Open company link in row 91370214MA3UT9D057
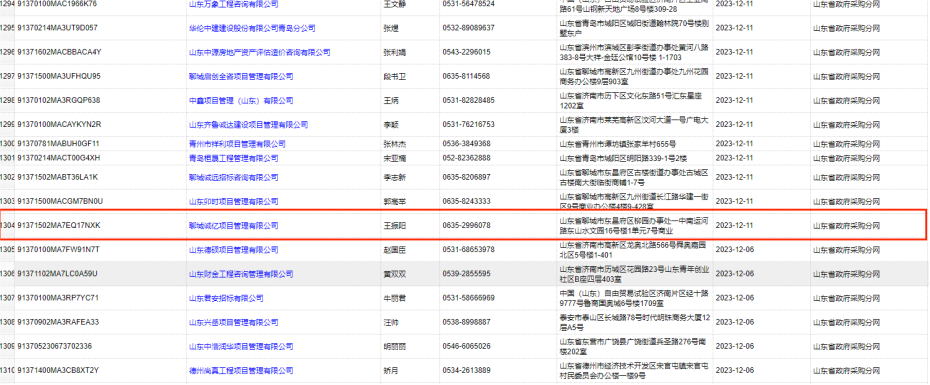930x385 pixels. pos(252,28)
